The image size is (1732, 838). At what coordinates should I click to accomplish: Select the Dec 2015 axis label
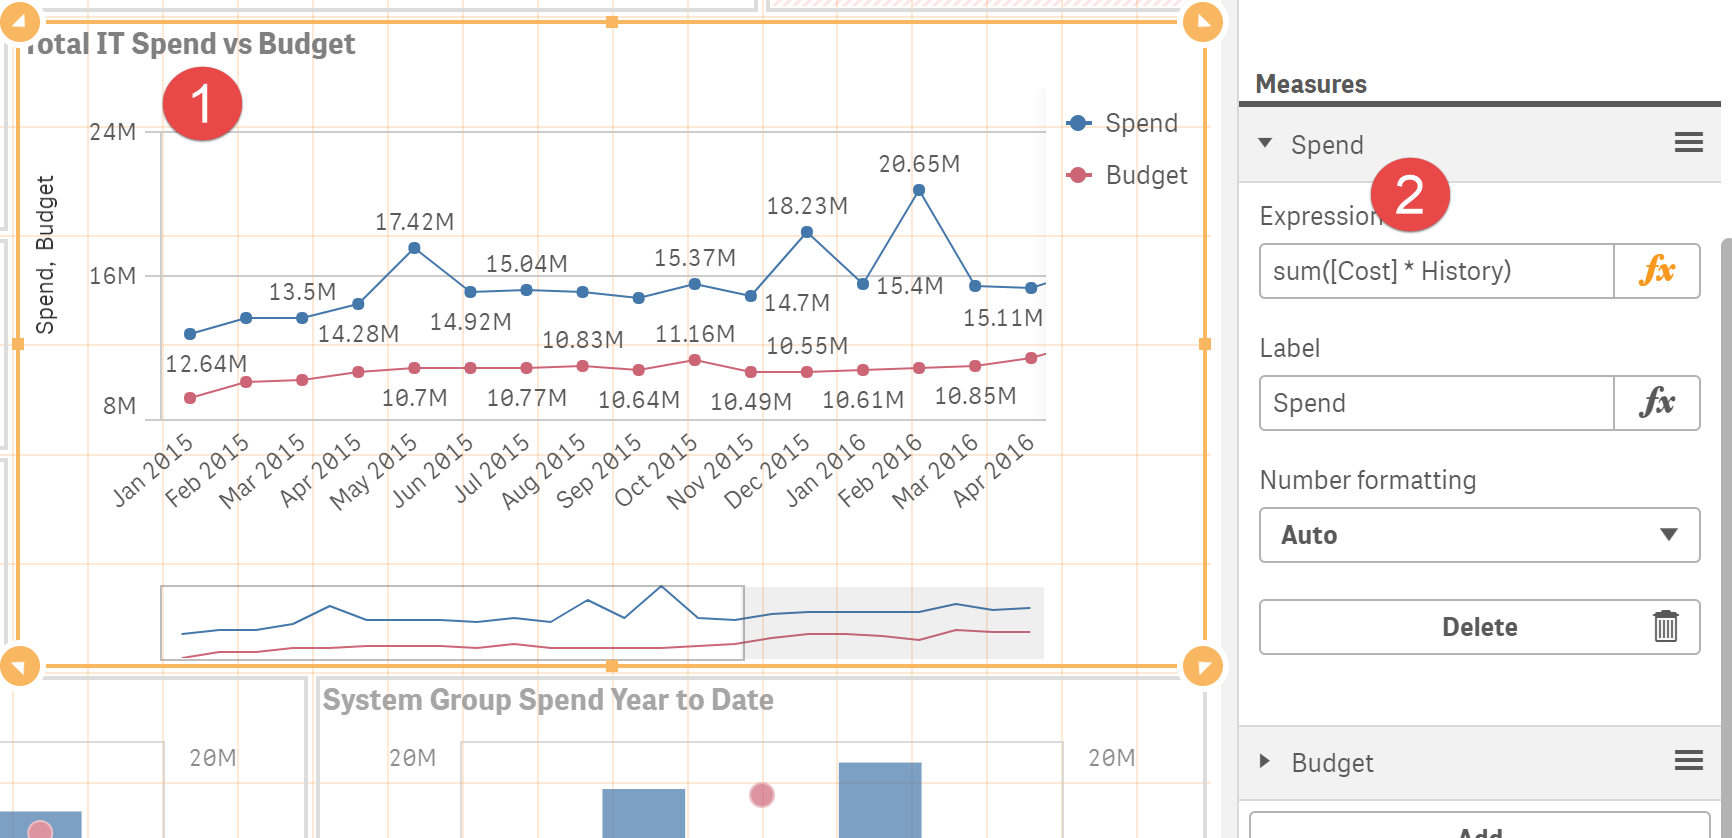point(766,472)
